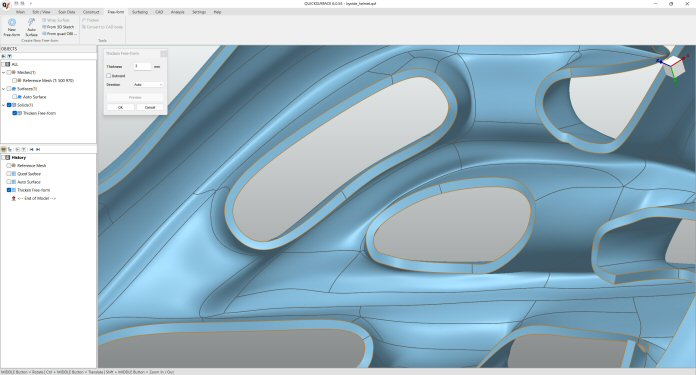The width and height of the screenshot is (696, 375).
Task: Collapse the Solids tree group
Action: point(4,105)
